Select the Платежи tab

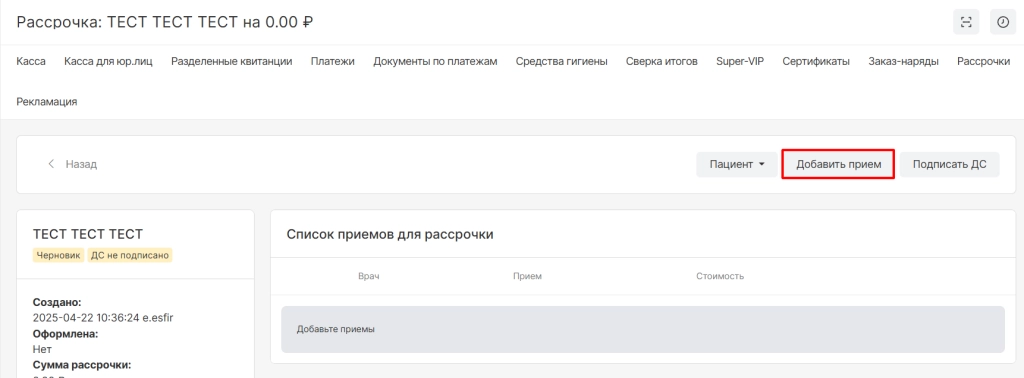point(332,61)
